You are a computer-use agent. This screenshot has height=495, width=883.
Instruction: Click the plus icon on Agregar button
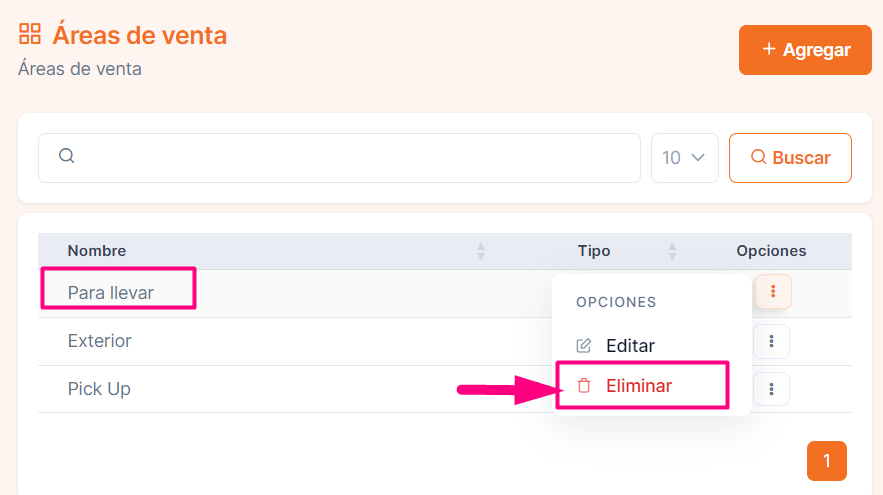point(769,49)
